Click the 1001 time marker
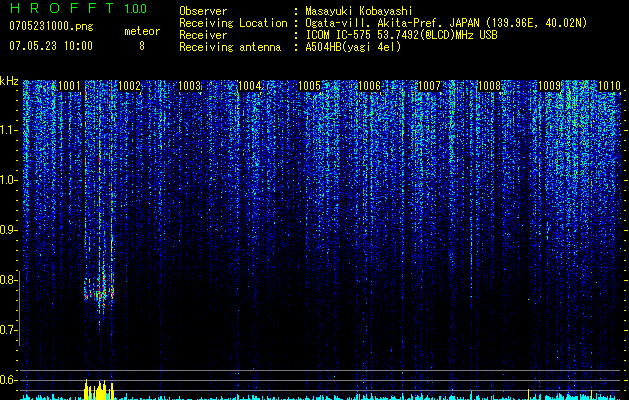The image size is (629, 400). coord(69,86)
